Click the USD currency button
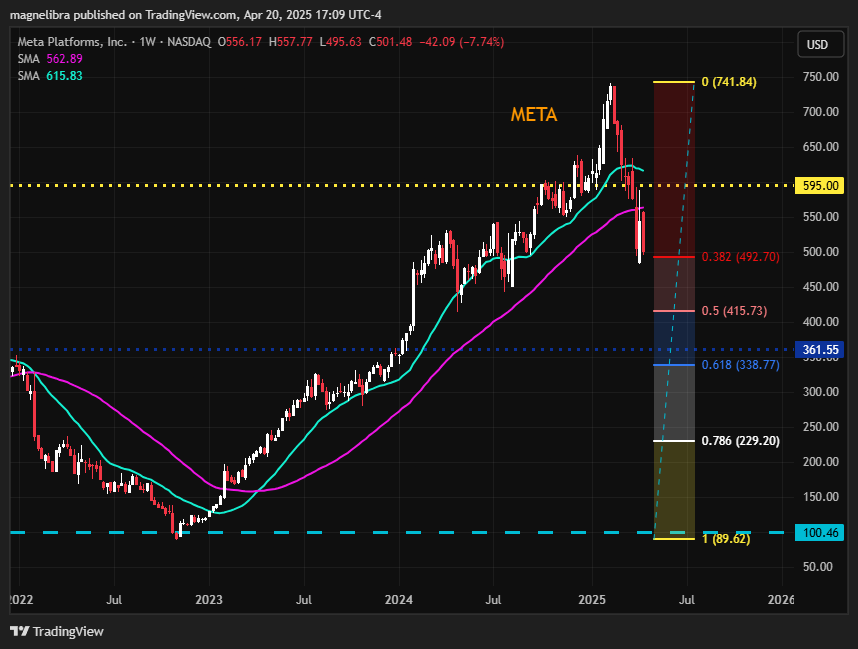 pyautogui.click(x=820, y=44)
